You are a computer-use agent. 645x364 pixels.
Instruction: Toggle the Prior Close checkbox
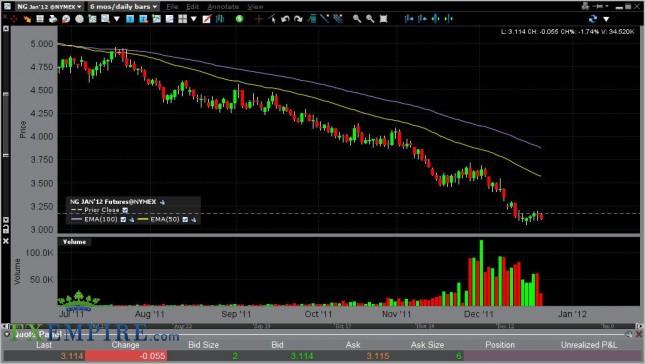coord(125,210)
